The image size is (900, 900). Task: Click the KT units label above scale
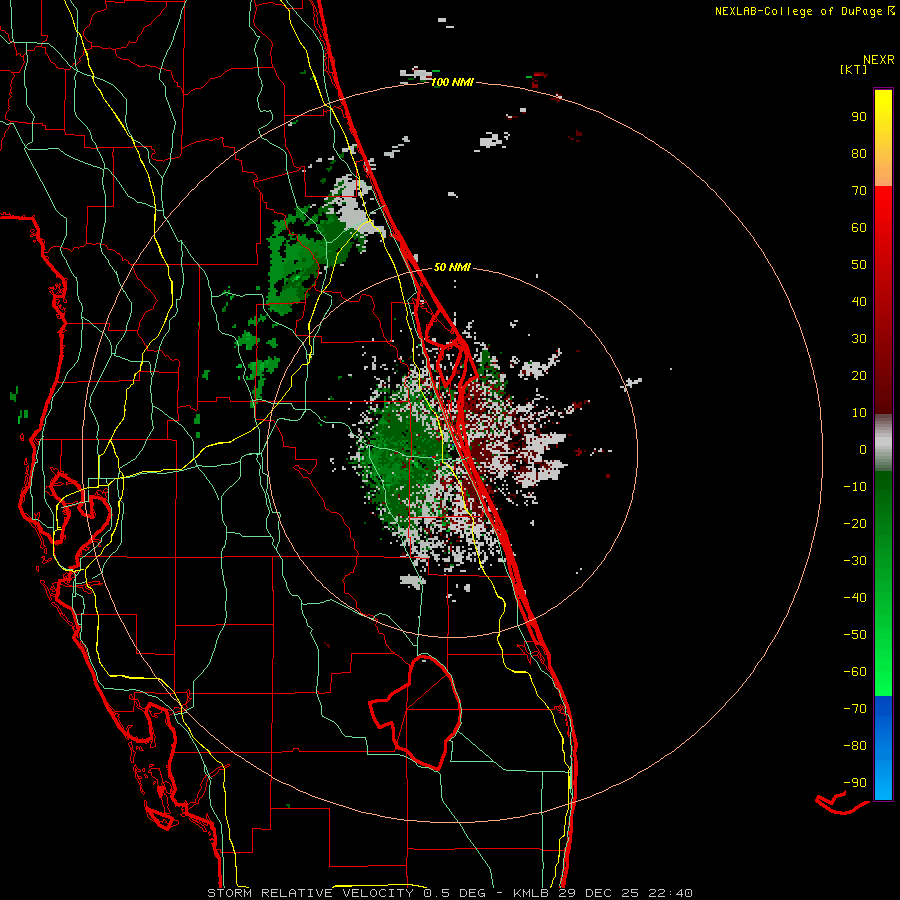pos(854,69)
